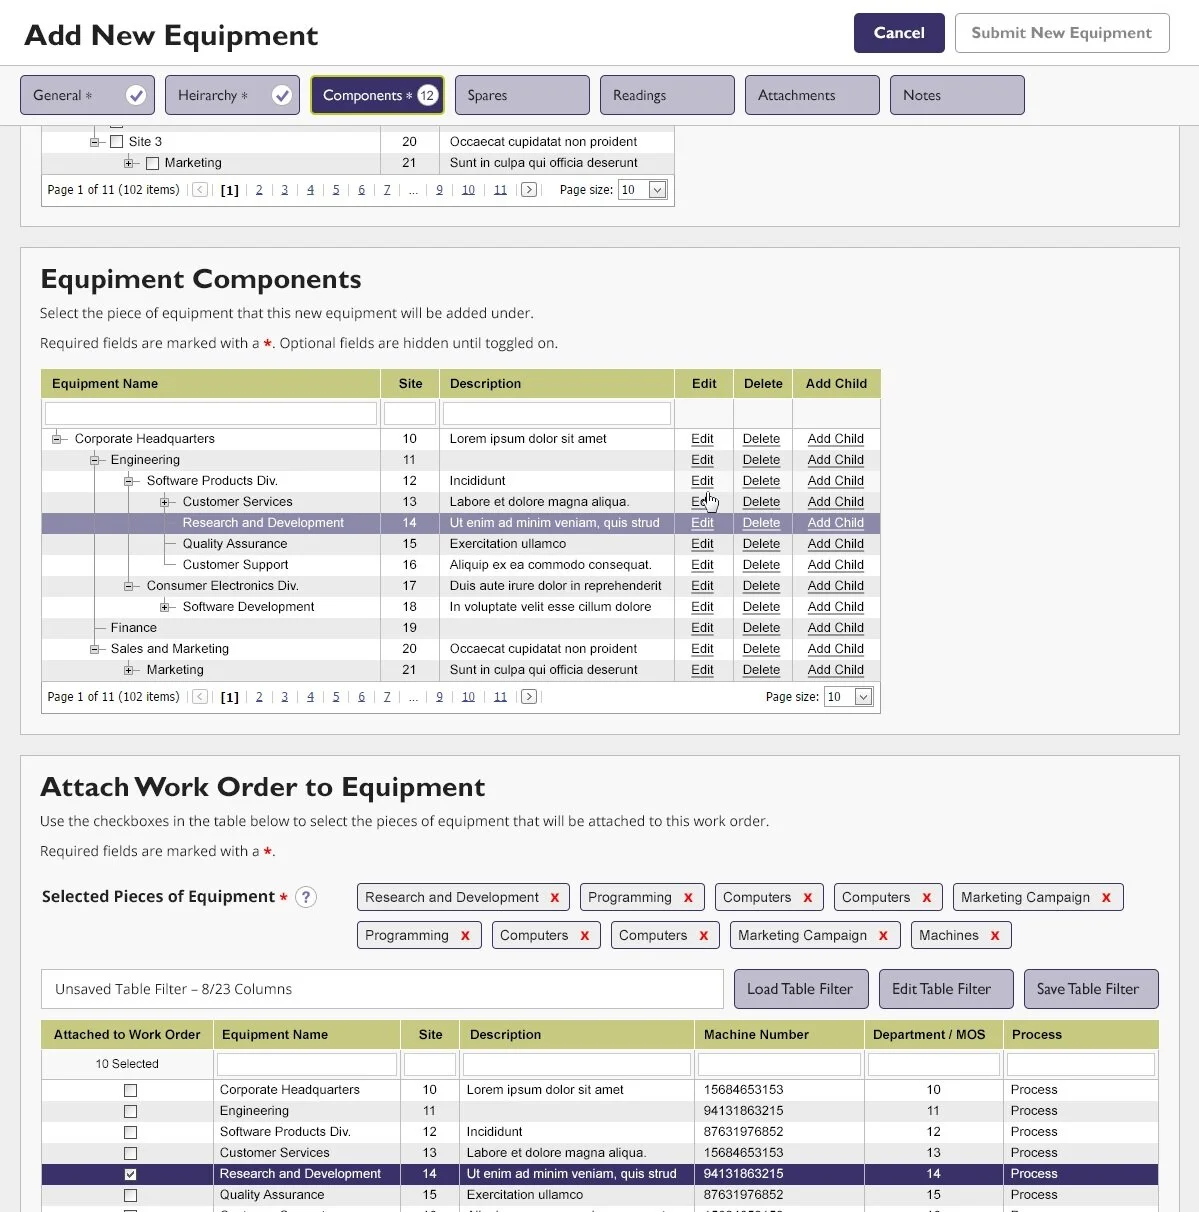Open the Attachments tab
Screen dimensions: 1199x1212
[x=812, y=95]
